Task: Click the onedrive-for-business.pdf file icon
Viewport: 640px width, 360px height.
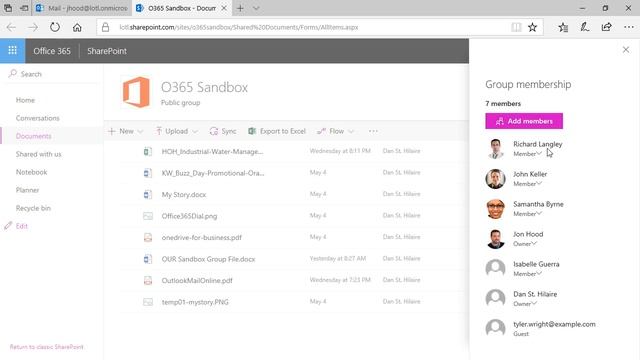Action: 148,237
